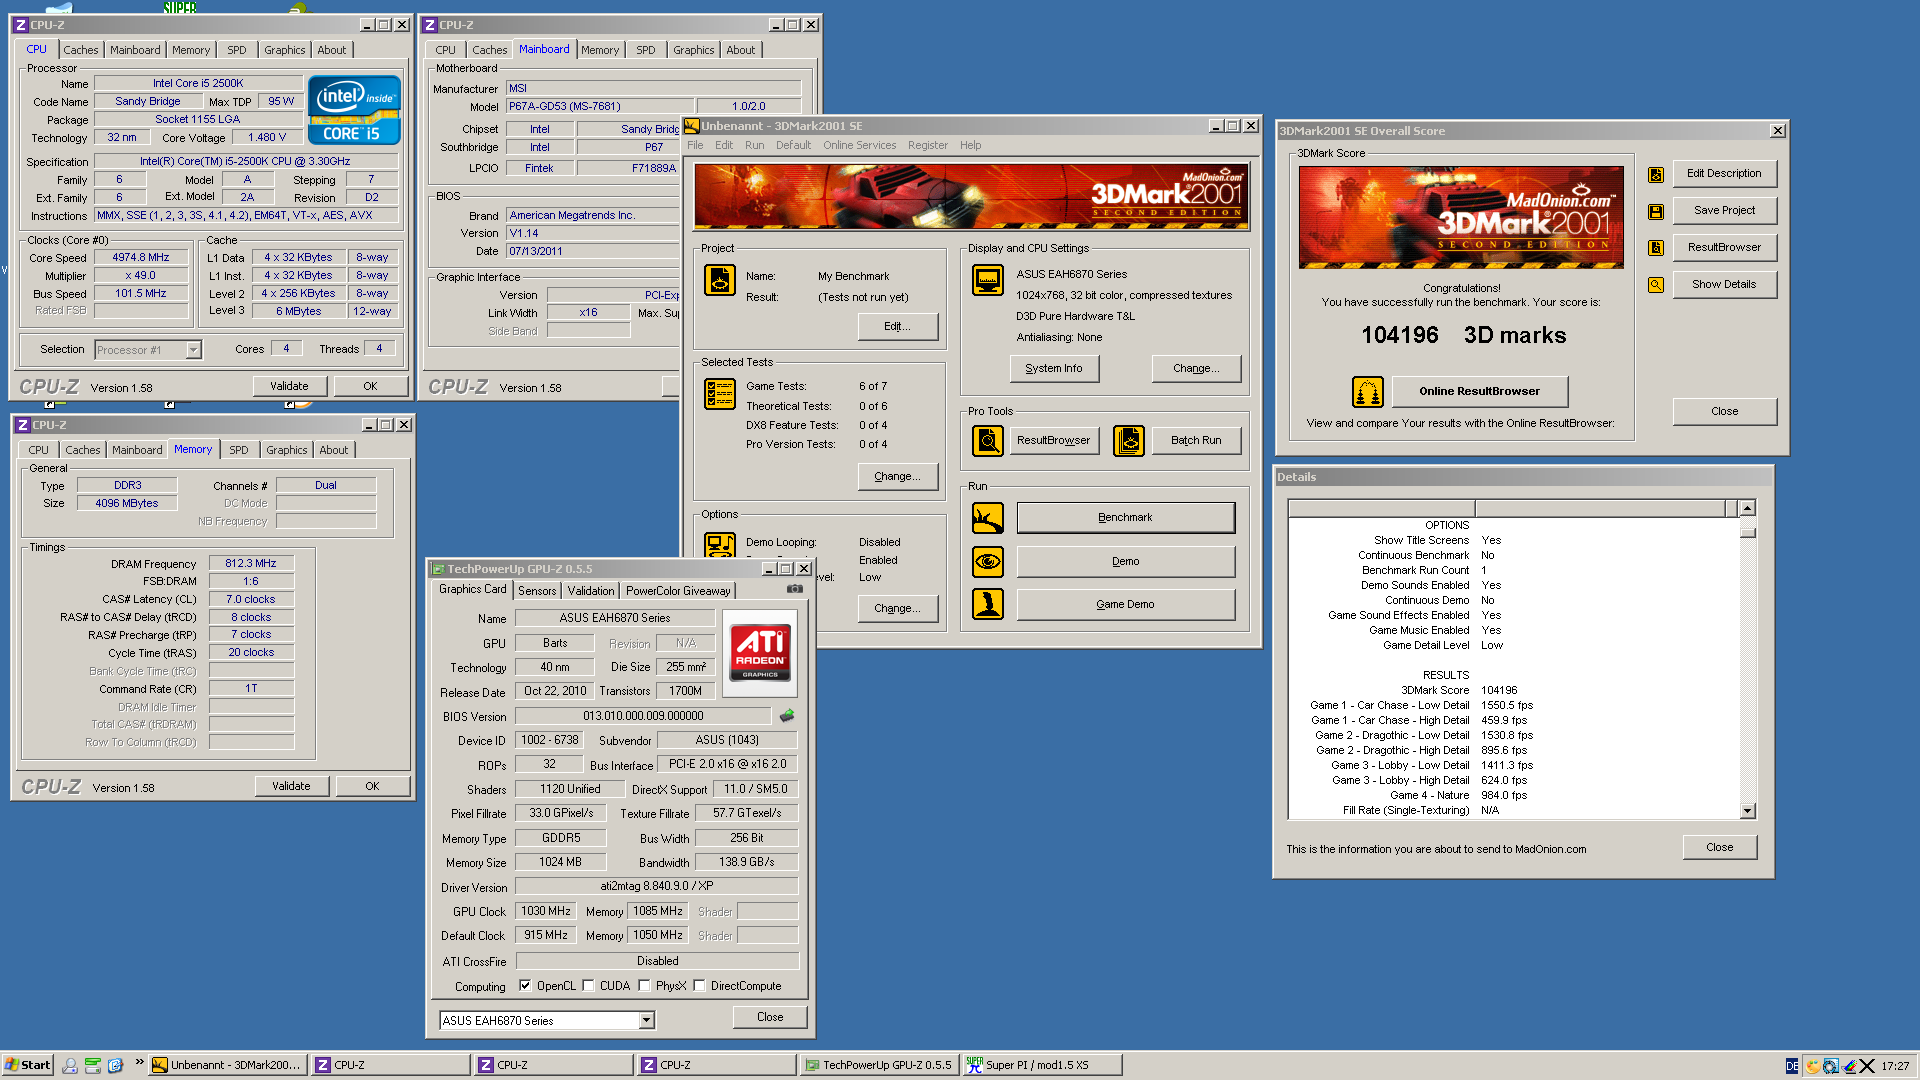Open the Help menu in 3DMark2001
This screenshot has height=1080, width=1920.
pyautogui.click(x=970, y=145)
